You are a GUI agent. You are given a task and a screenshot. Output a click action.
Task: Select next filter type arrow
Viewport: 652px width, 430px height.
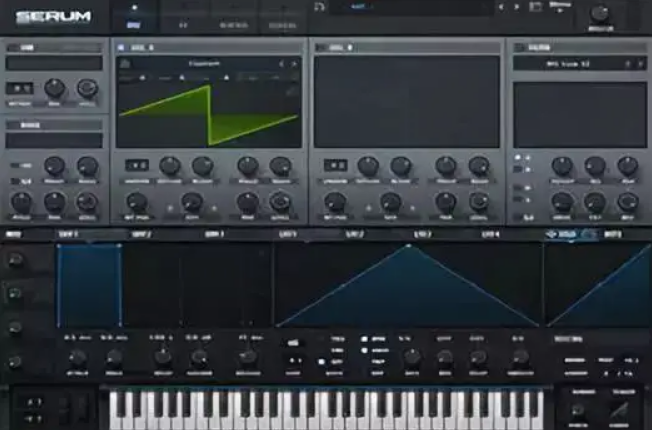point(640,64)
